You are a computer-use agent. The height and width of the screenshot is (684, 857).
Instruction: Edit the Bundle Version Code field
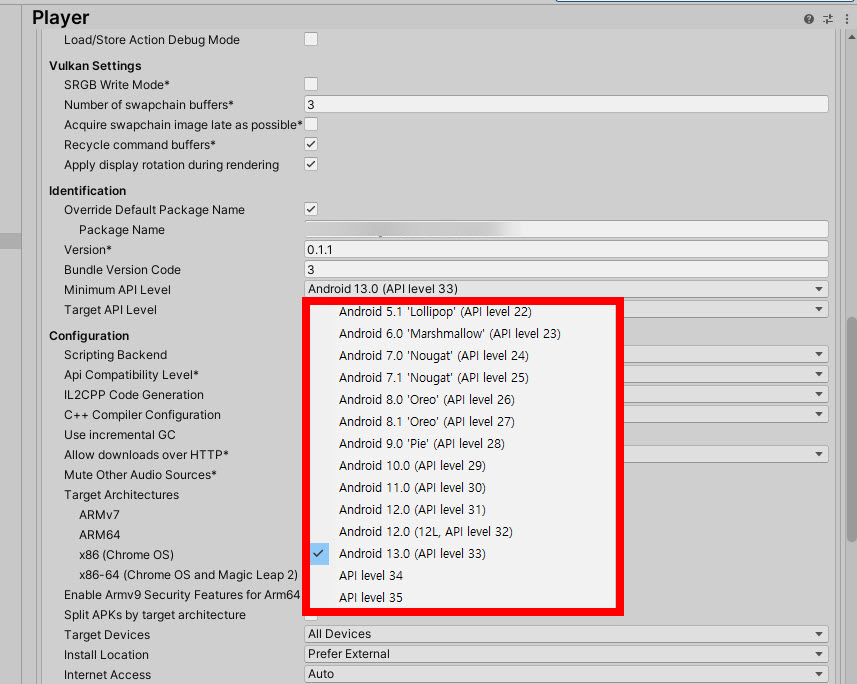pyautogui.click(x=566, y=270)
